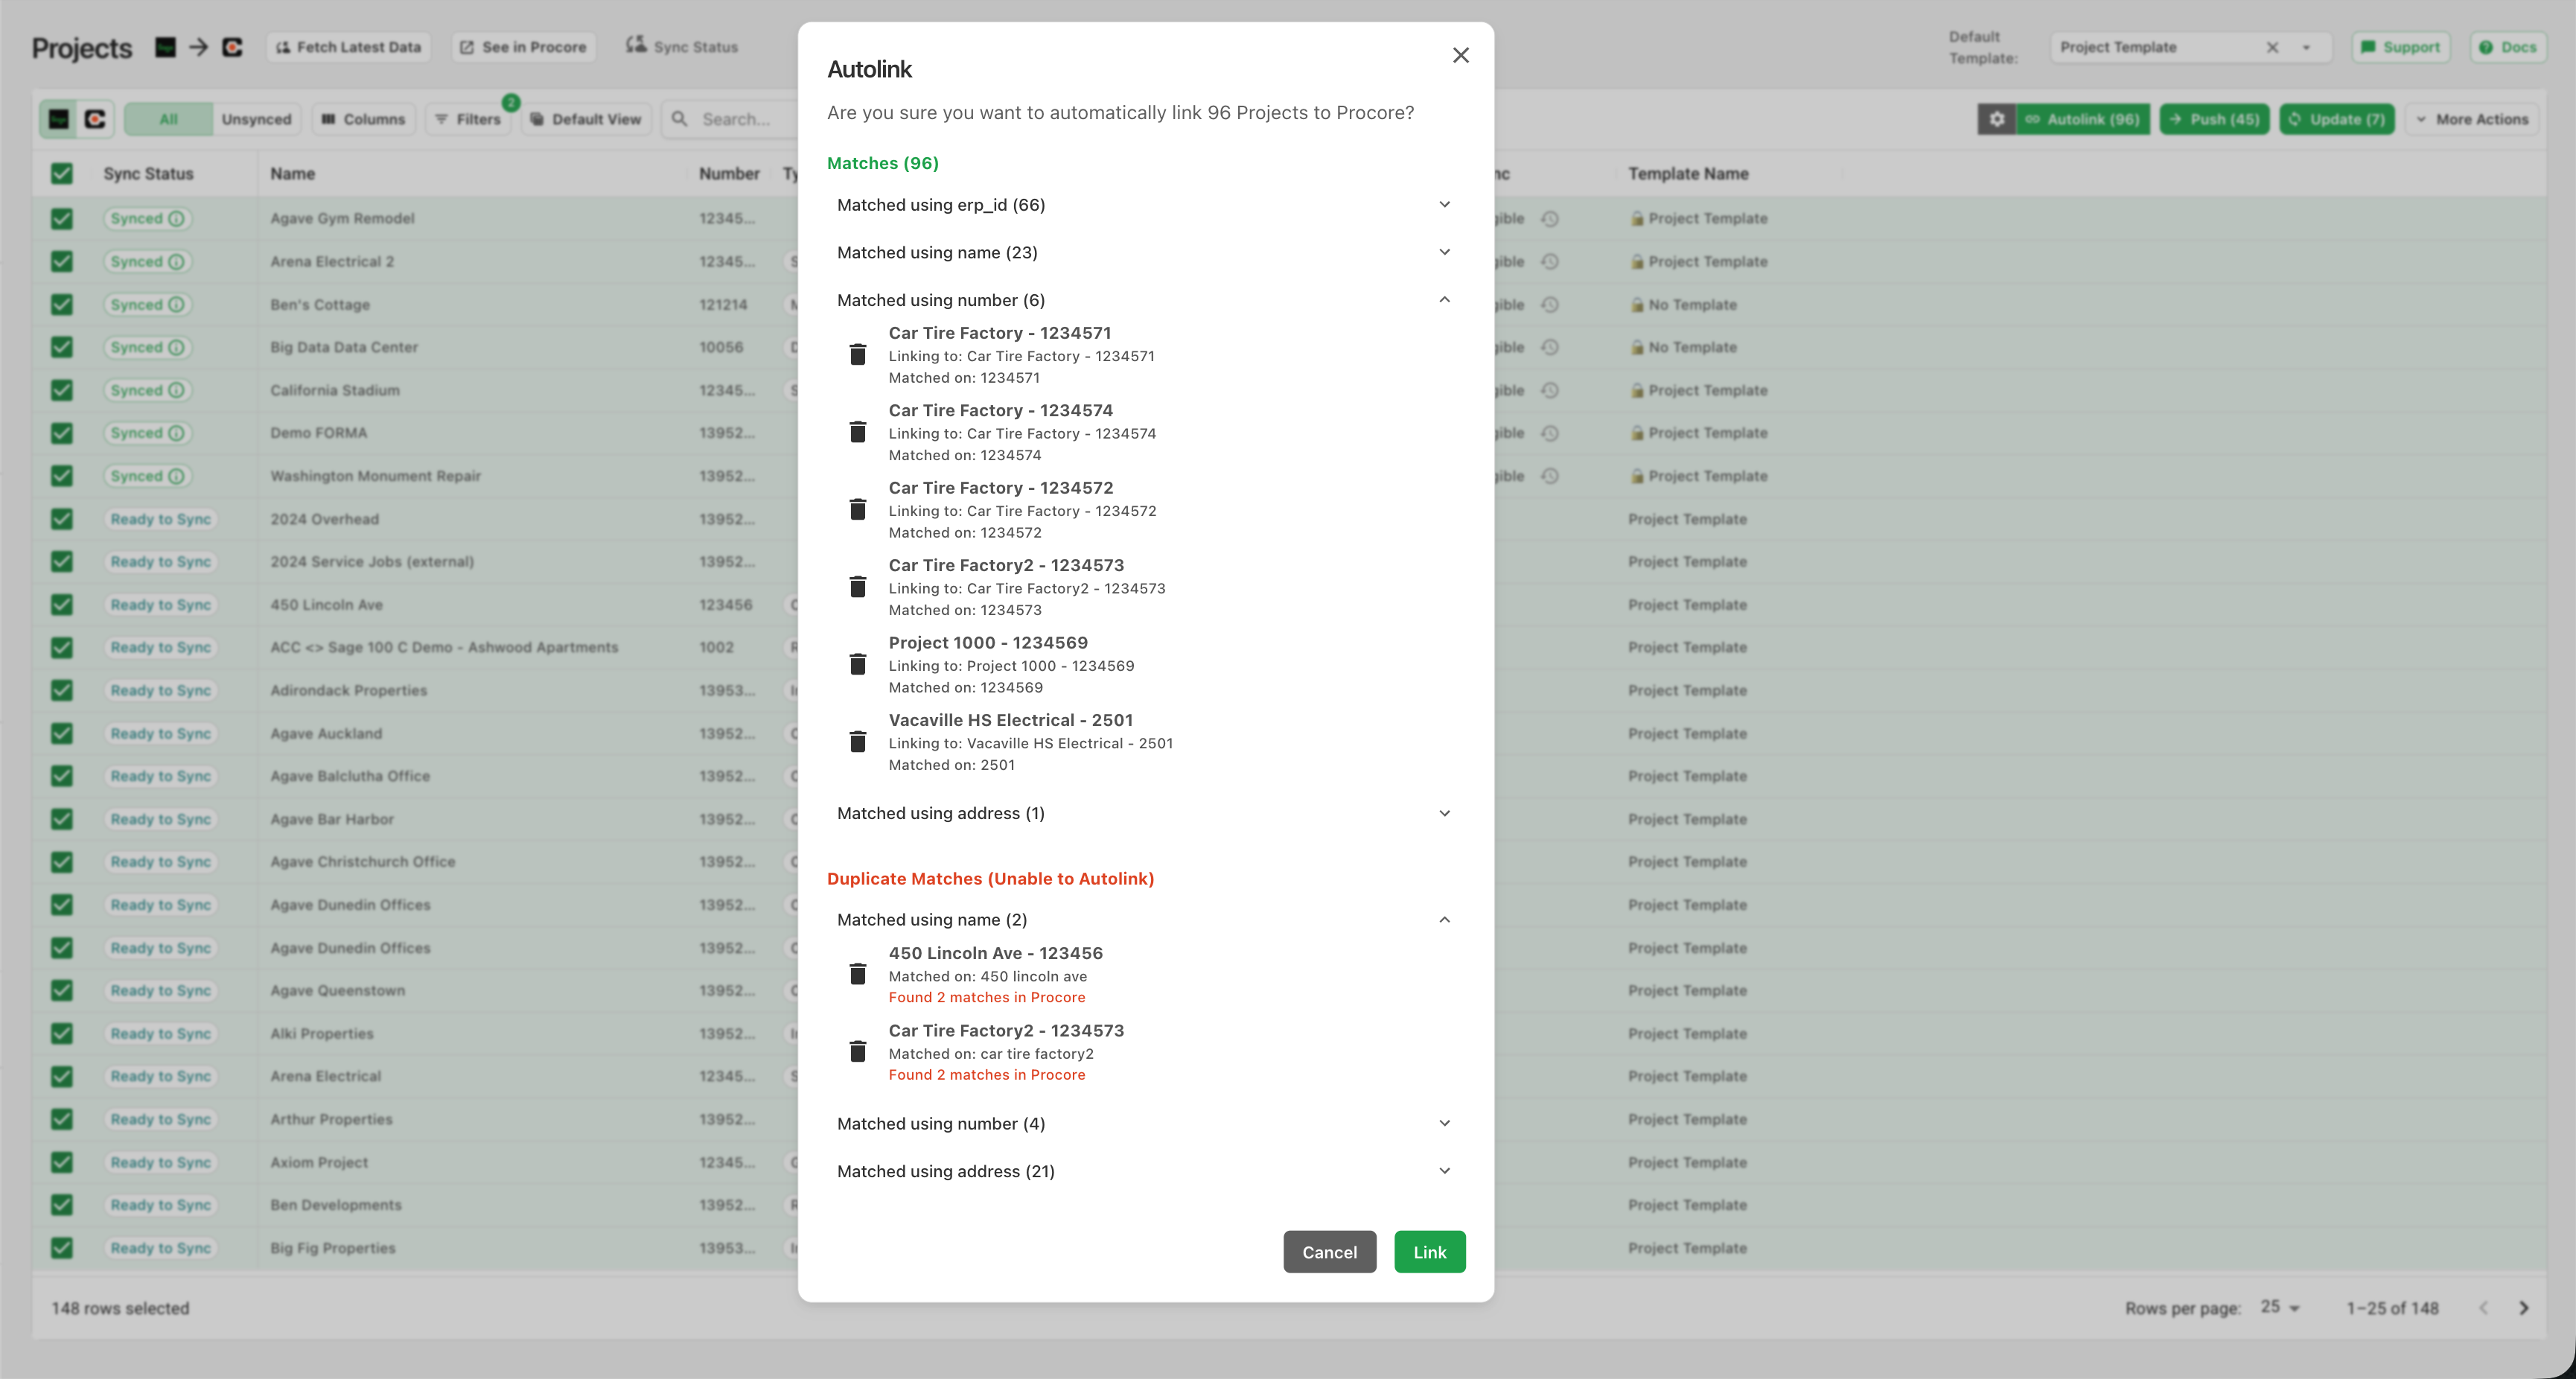Uncheck the Adirondack Properties row

(62, 690)
